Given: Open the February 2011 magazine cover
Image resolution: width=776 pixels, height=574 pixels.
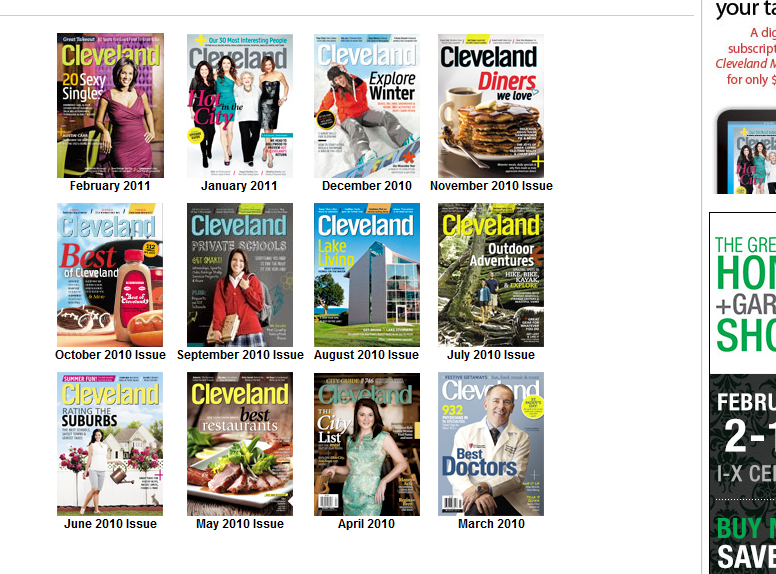Looking at the screenshot, I should click(110, 106).
